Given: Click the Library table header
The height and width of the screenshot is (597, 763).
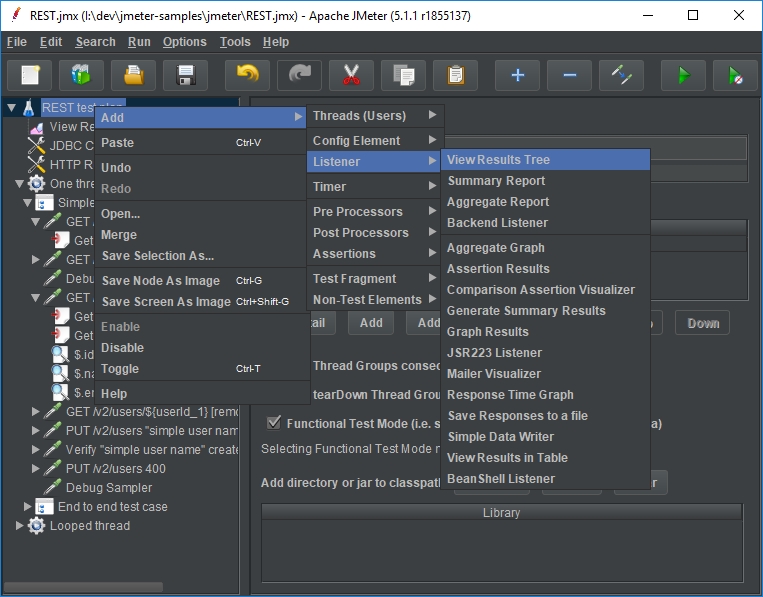Looking at the screenshot, I should click(501, 513).
